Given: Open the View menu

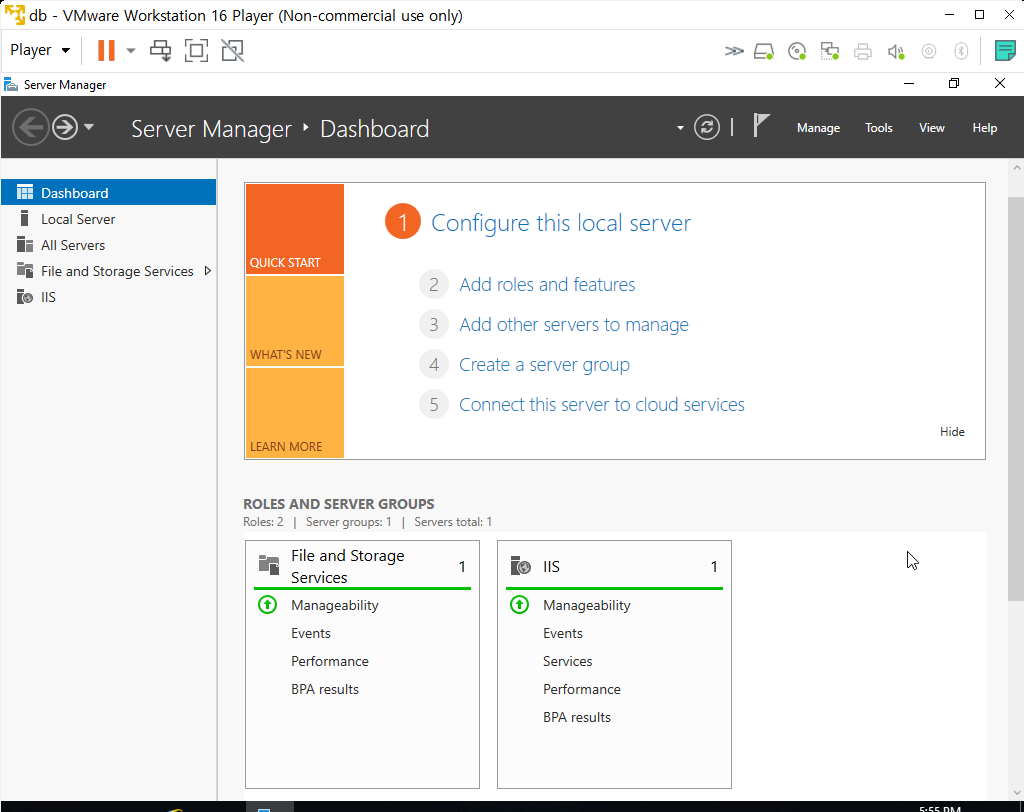Looking at the screenshot, I should click(x=932, y=128).
